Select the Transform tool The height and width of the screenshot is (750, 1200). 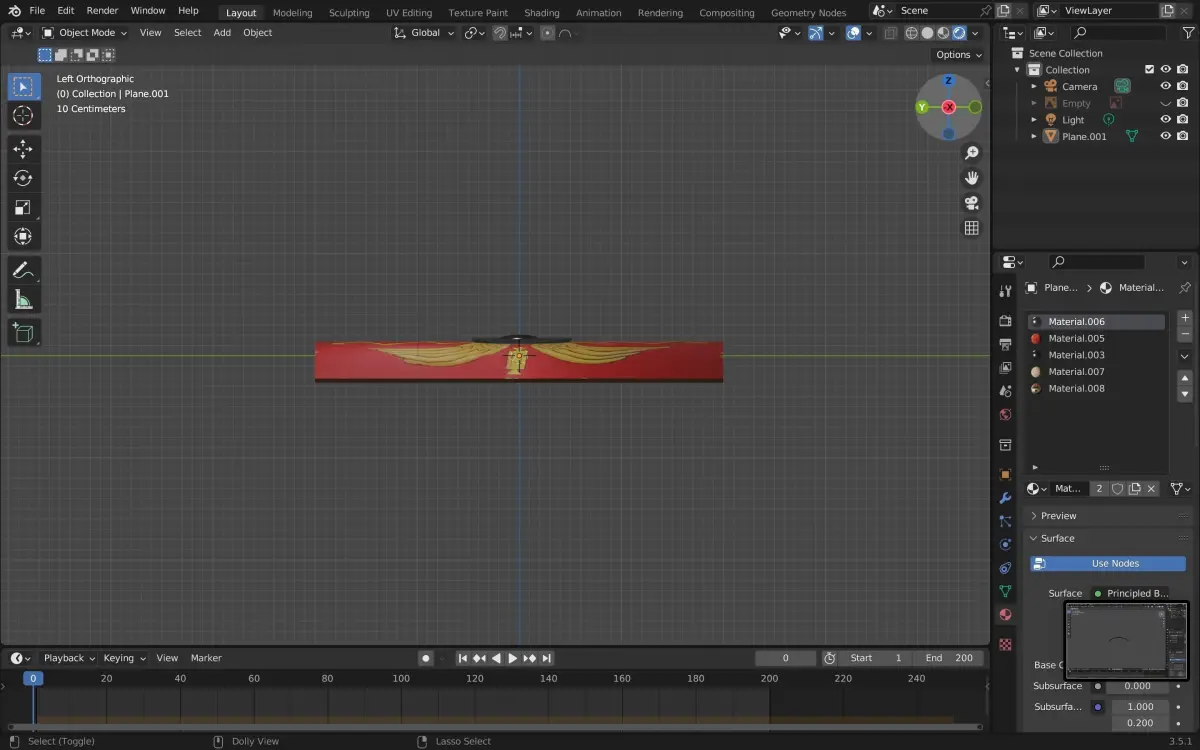coord(23,236)
